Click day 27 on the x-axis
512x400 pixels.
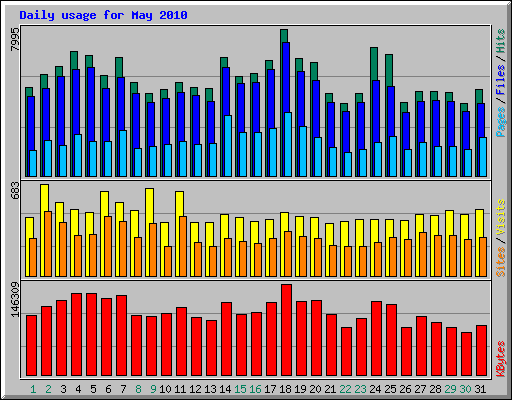coord(420,389)
